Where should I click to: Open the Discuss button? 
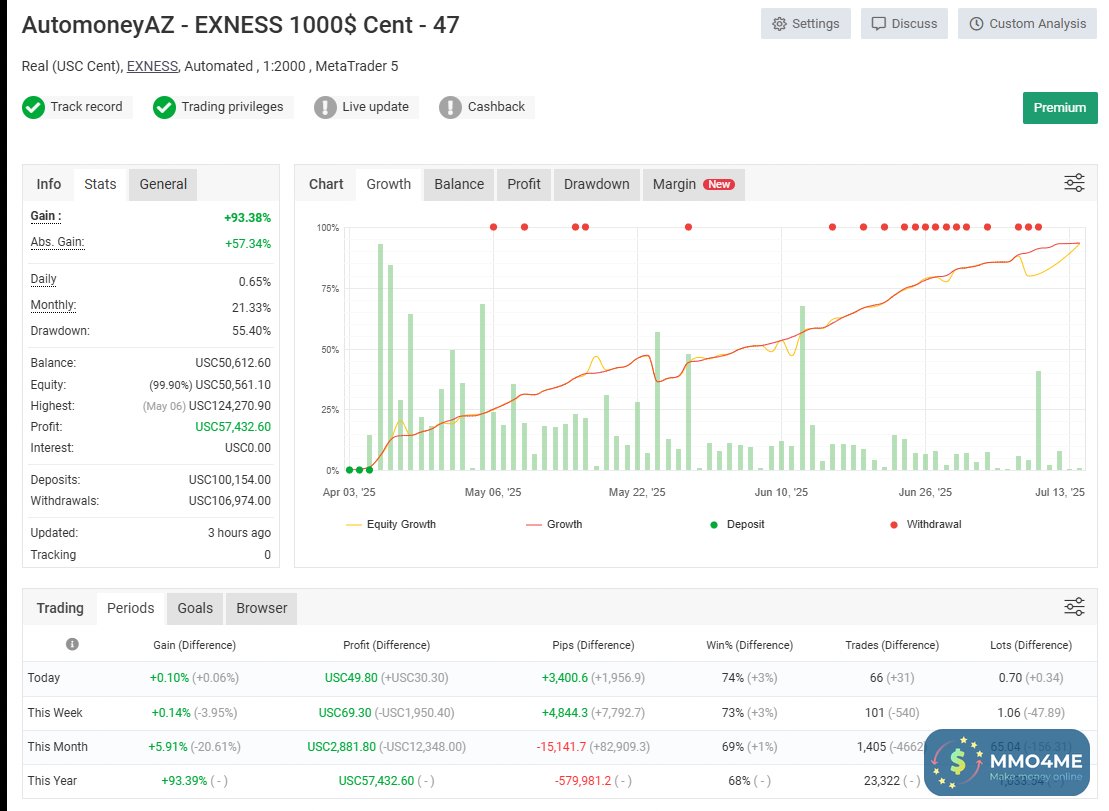pos(904,24)
